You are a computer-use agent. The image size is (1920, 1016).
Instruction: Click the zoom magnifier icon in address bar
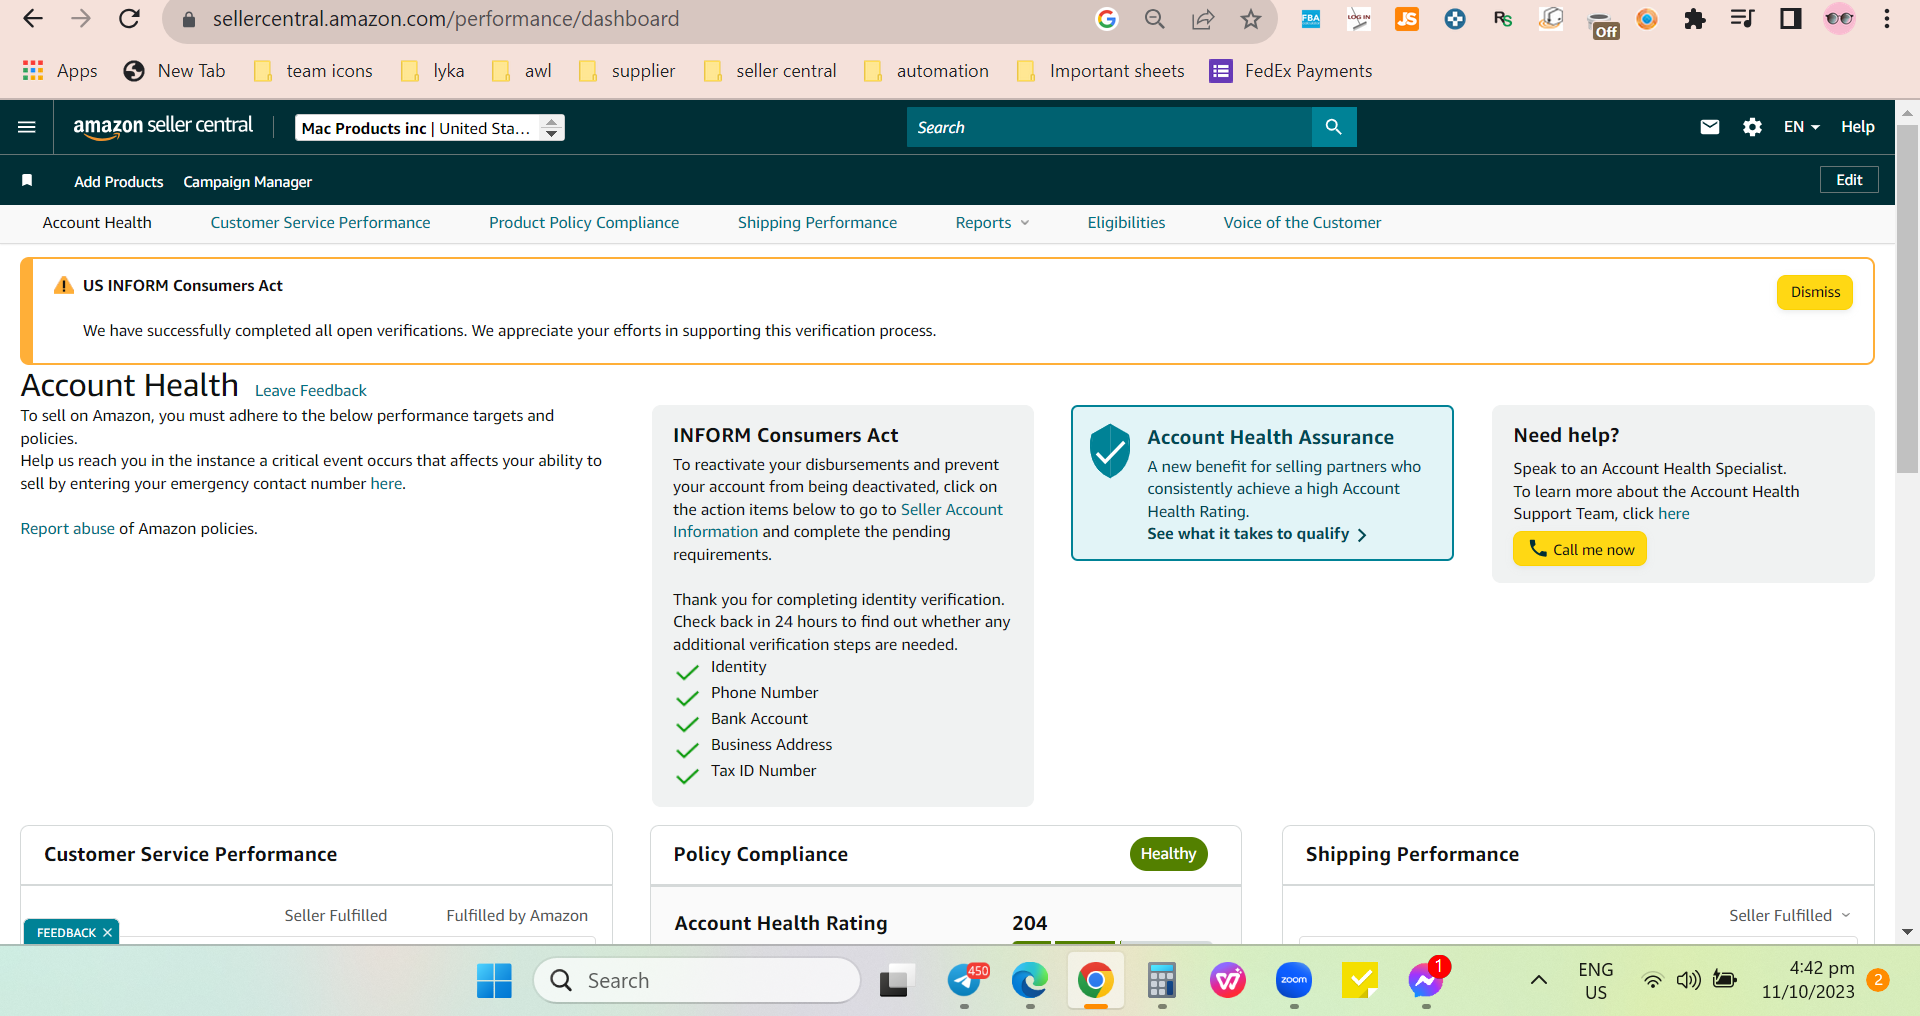[1155, 19]
